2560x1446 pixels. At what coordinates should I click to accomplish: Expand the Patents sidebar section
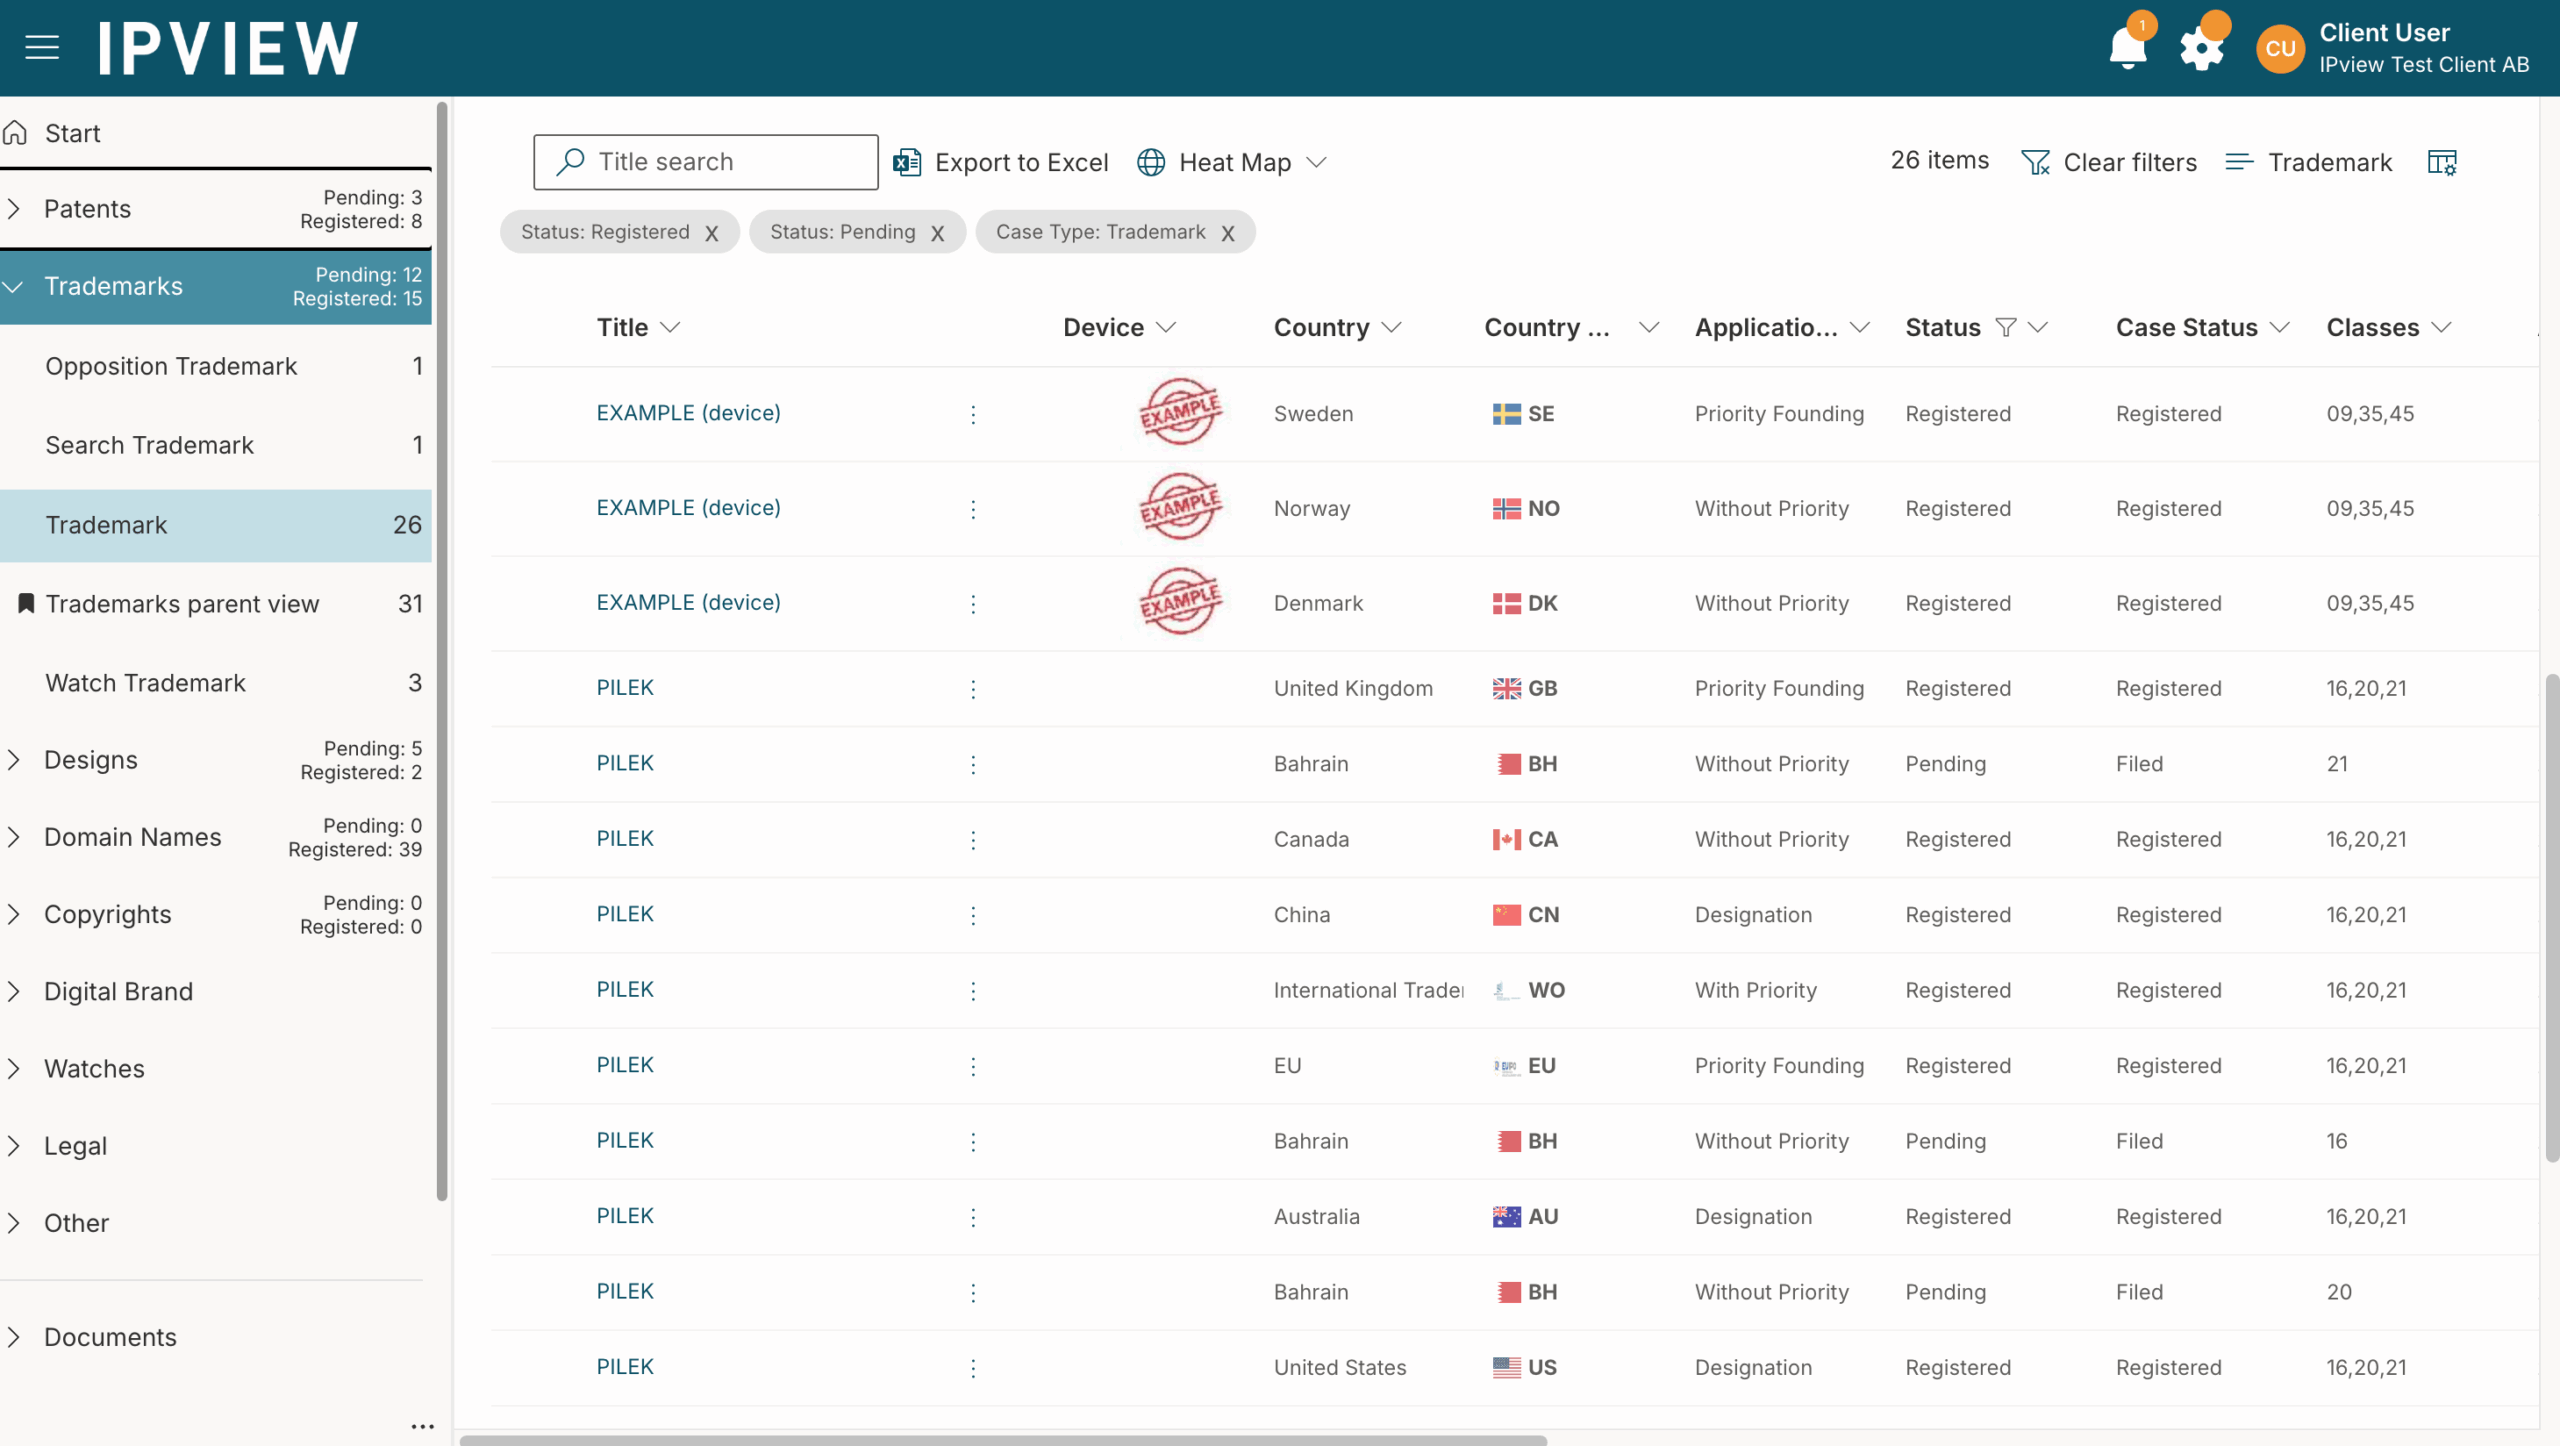[14, 209]
